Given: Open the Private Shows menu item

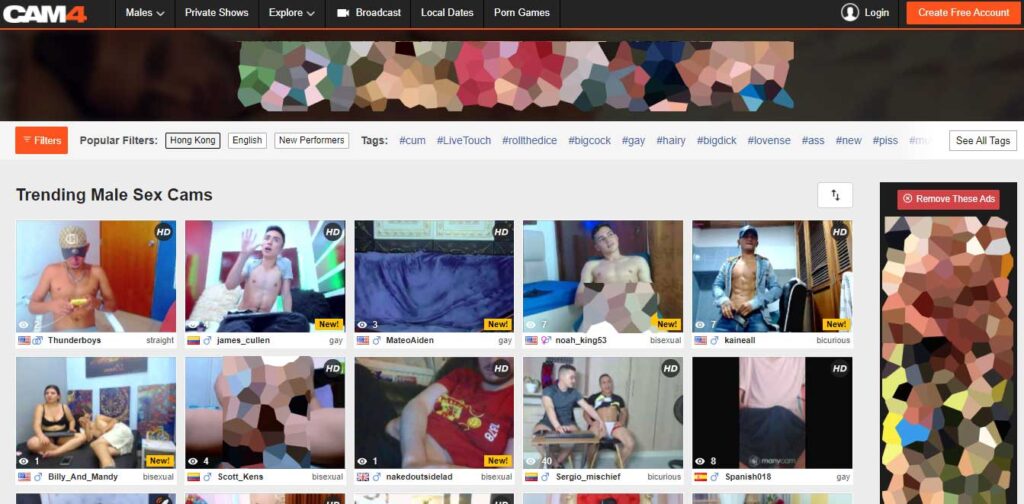Looking at the screenshot, I should tap(216, 13).
